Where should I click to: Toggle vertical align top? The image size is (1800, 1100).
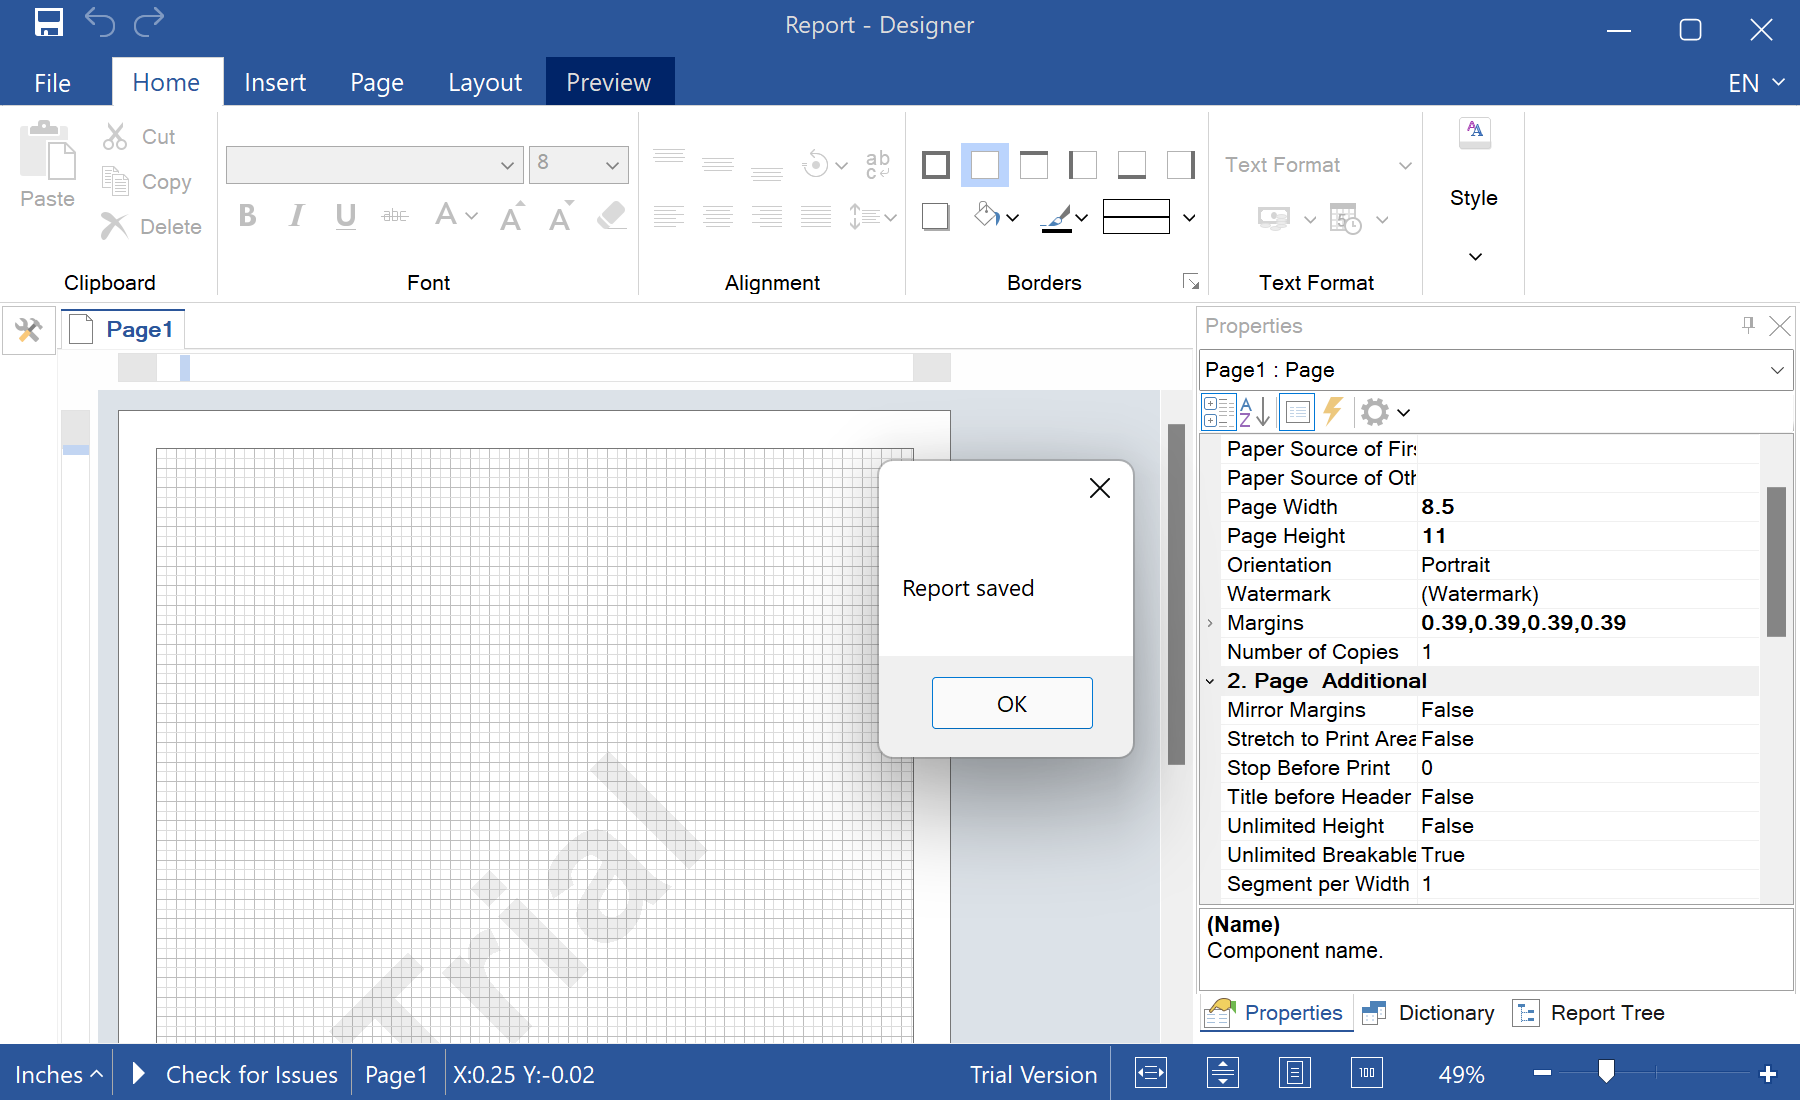[669, 156]
